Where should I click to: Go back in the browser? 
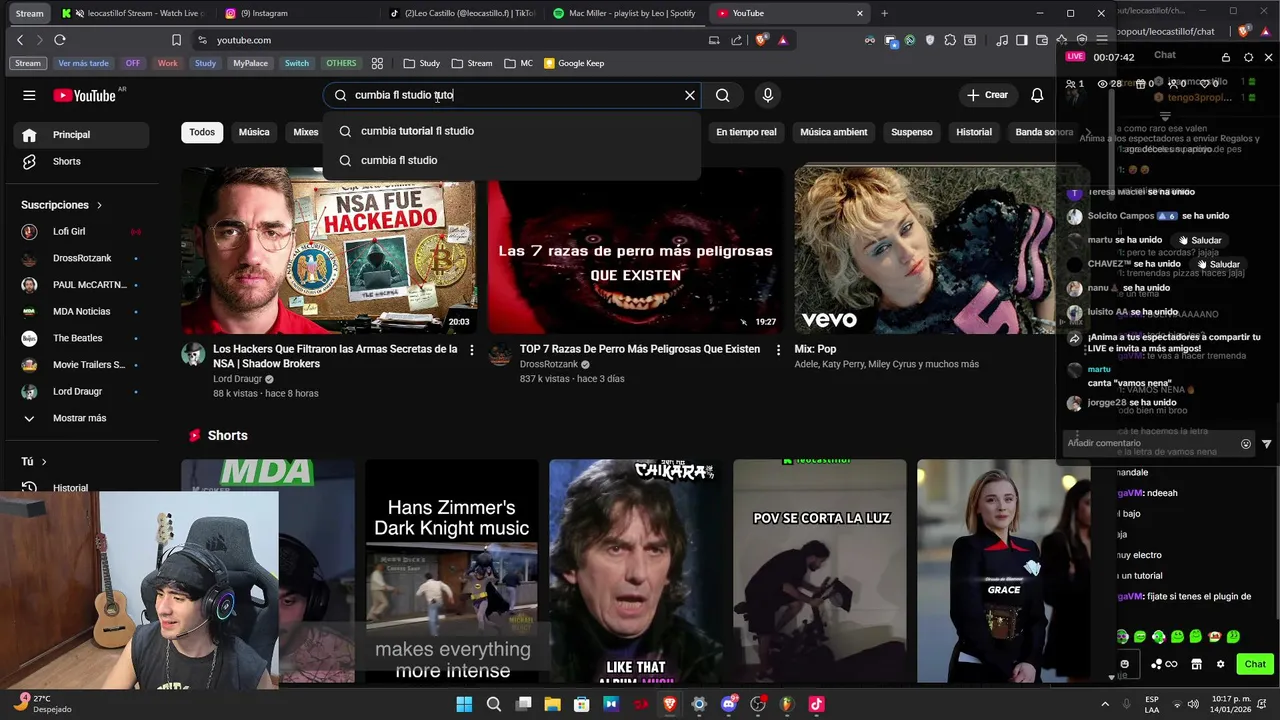[20, 40]
